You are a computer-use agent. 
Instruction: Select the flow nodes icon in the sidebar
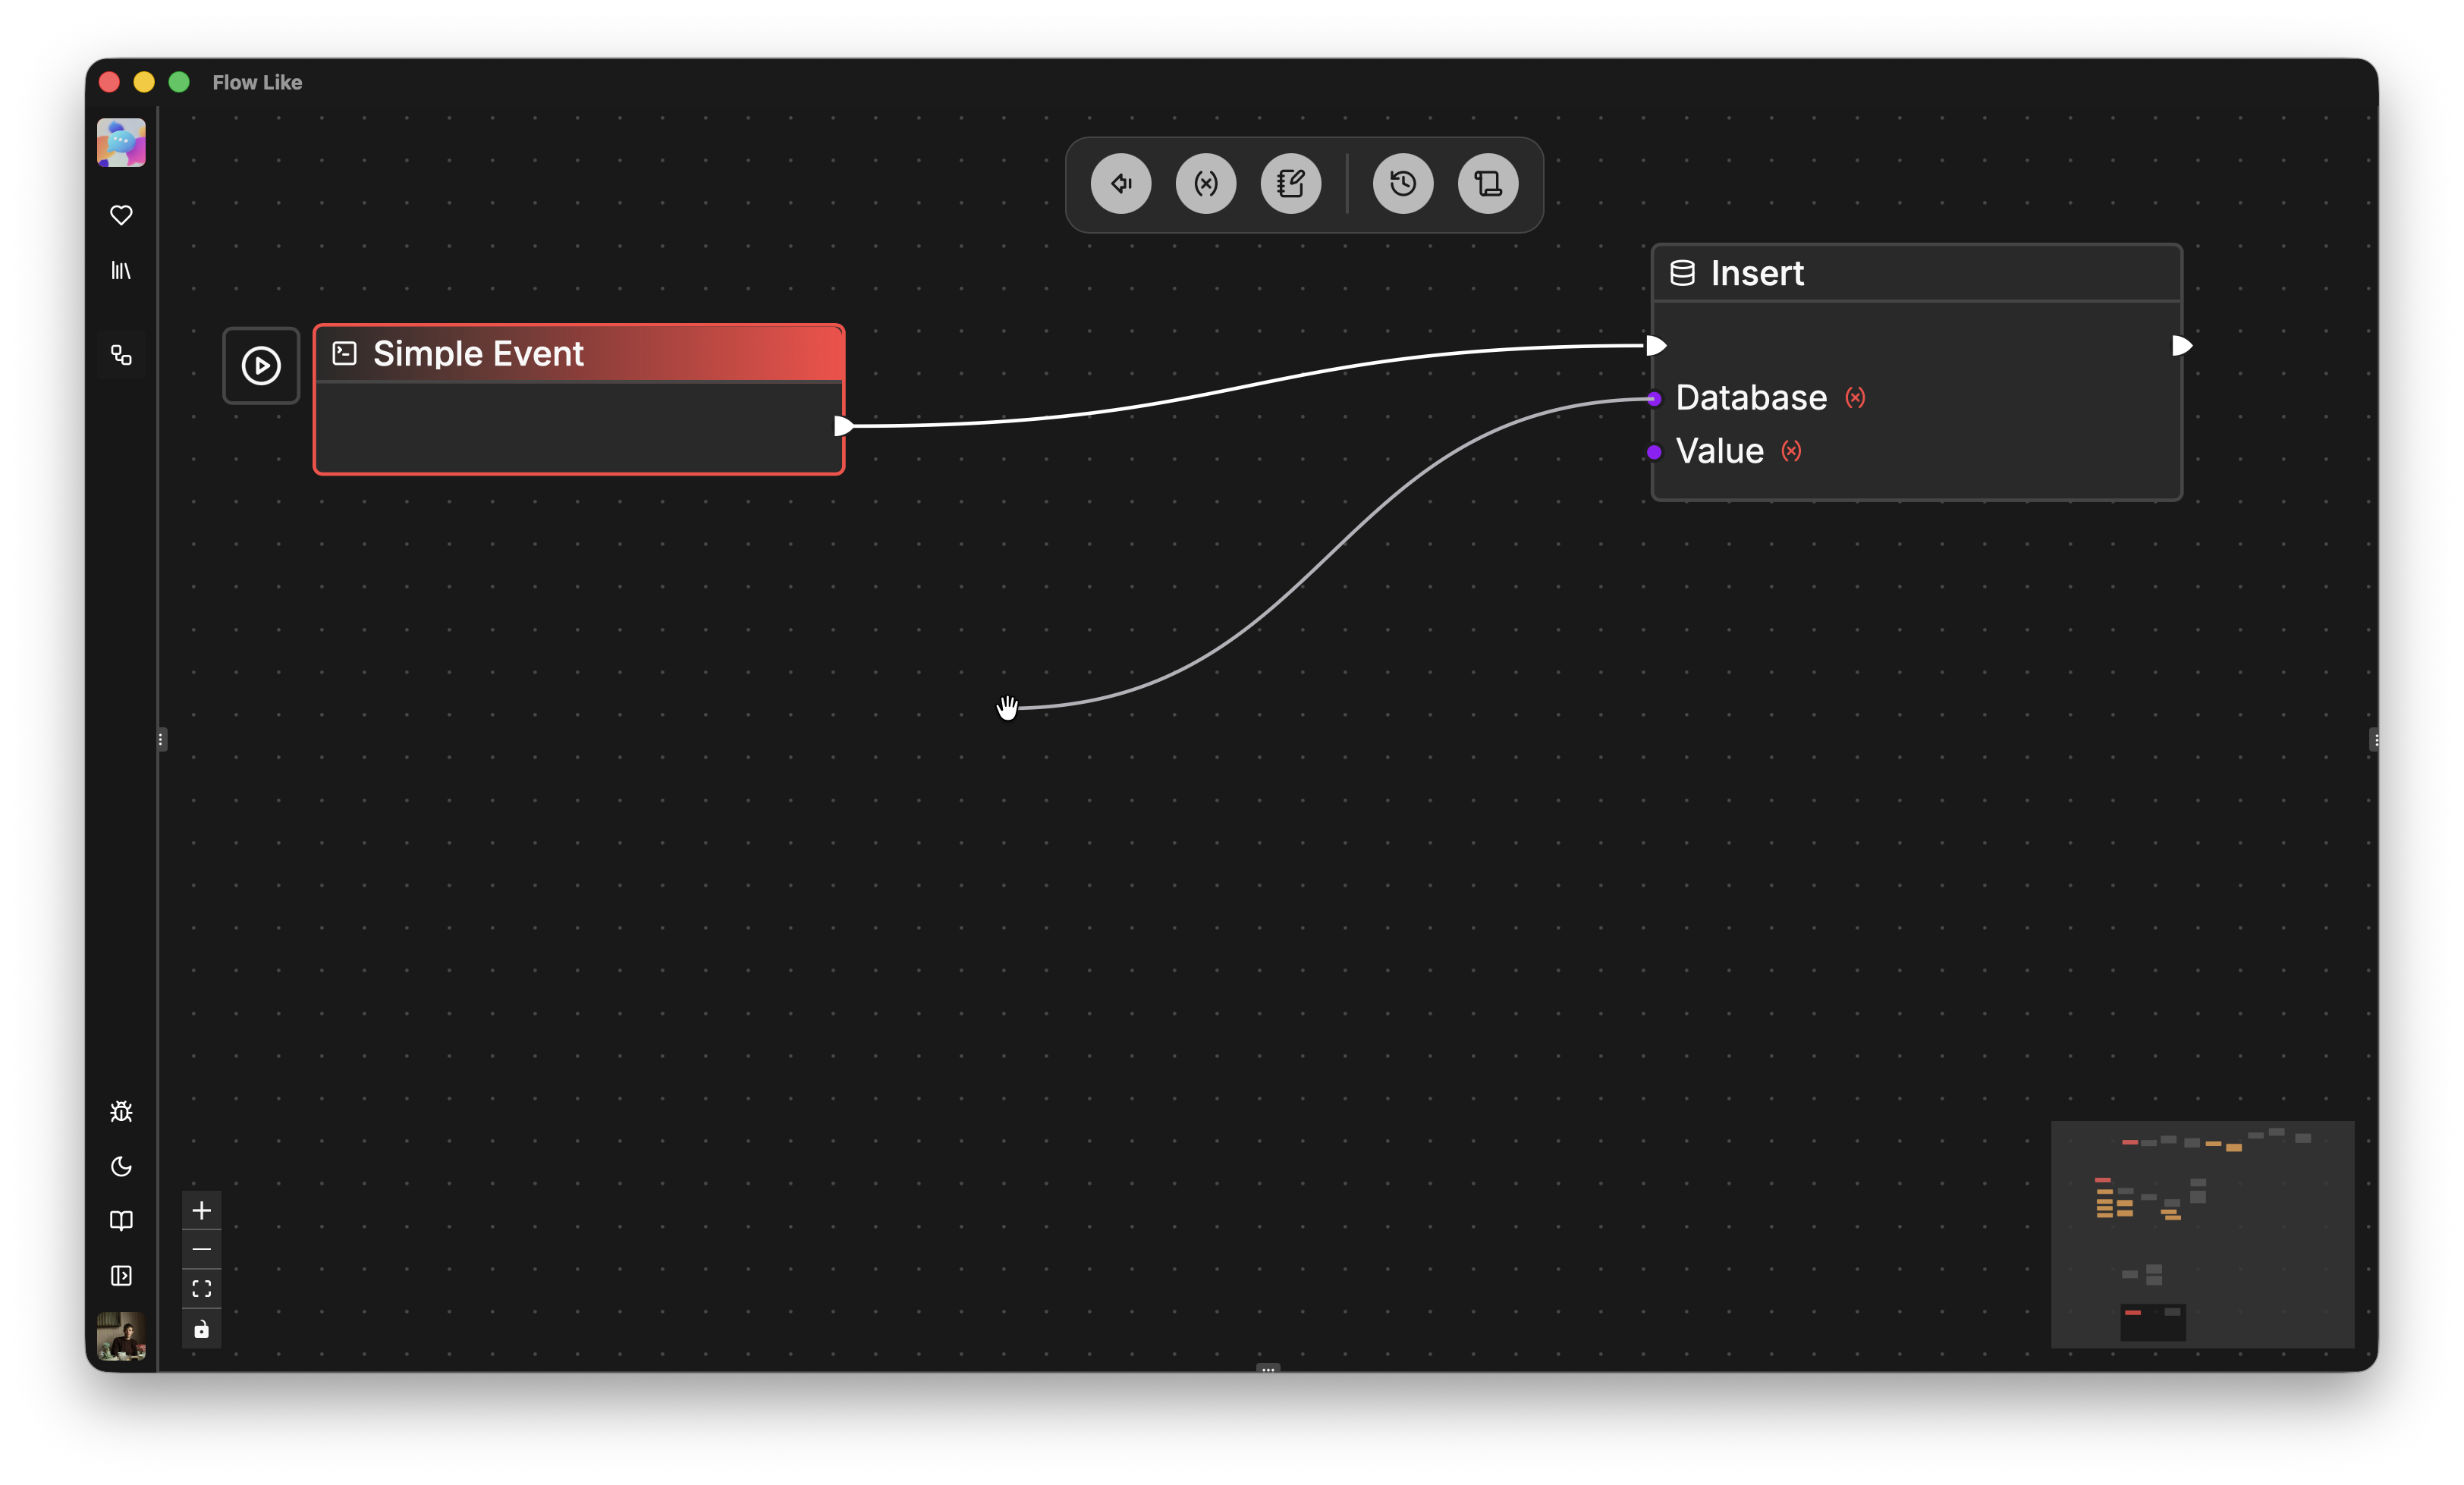[121, 355]
